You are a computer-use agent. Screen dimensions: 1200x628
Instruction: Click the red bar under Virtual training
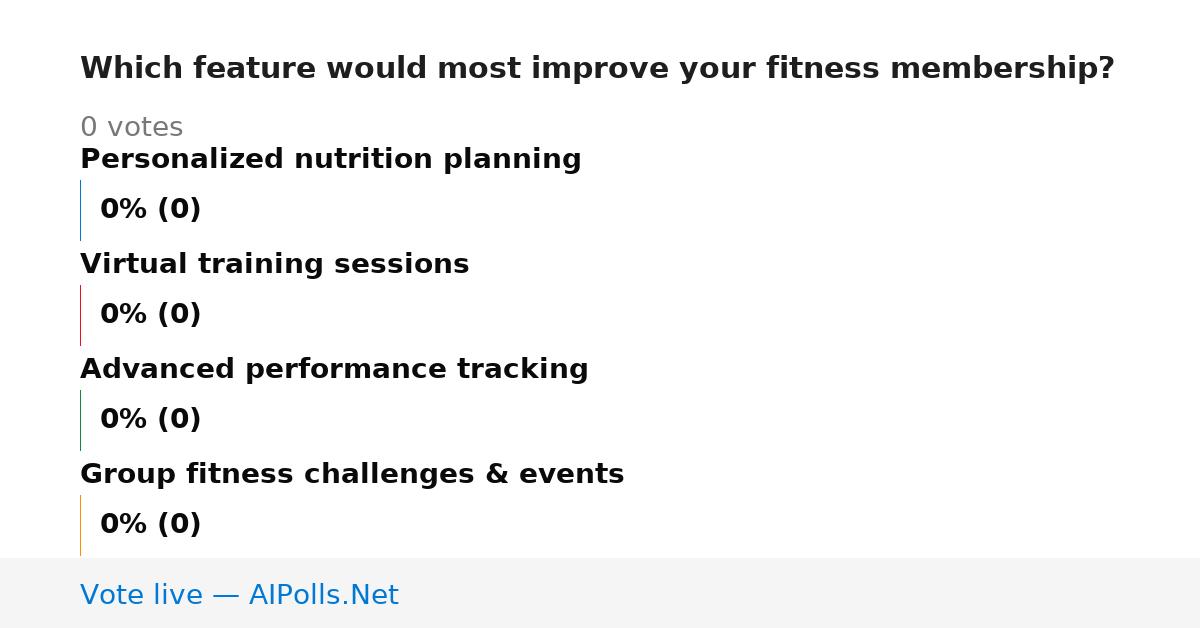click(x=80, y=315)
